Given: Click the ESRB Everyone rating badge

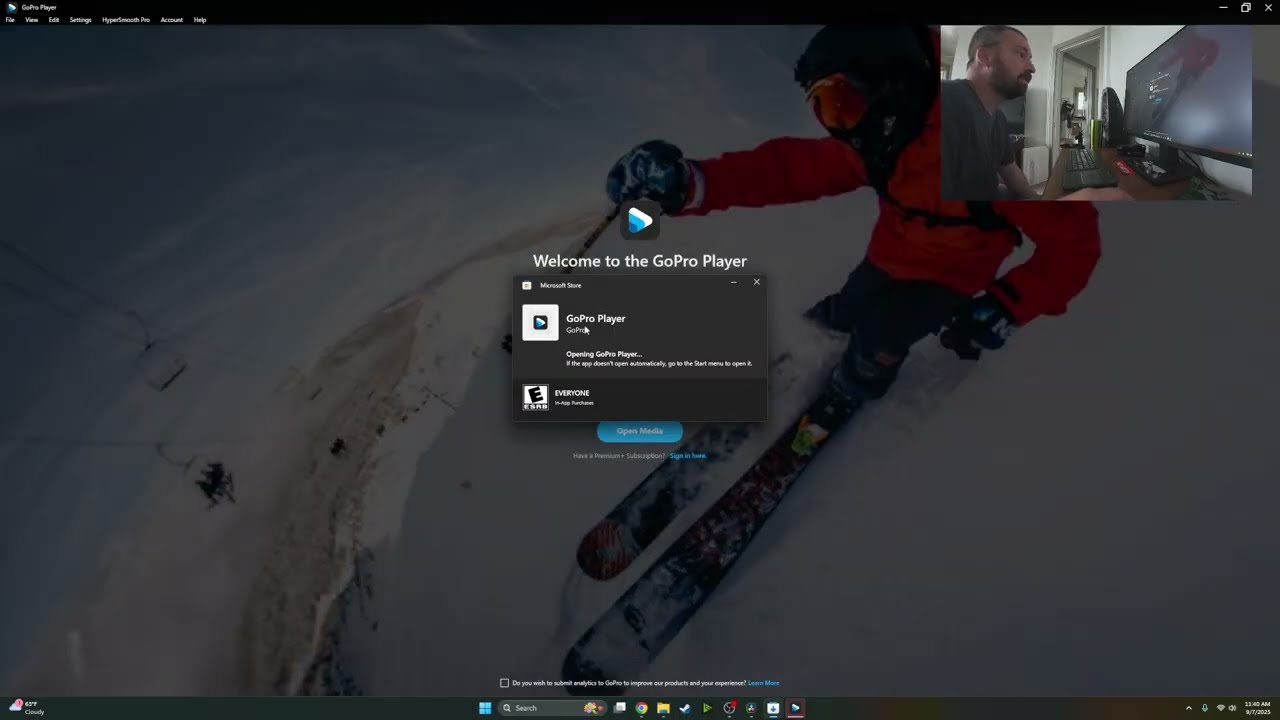Looking at the screenshot, I should (x=536, y=397).
